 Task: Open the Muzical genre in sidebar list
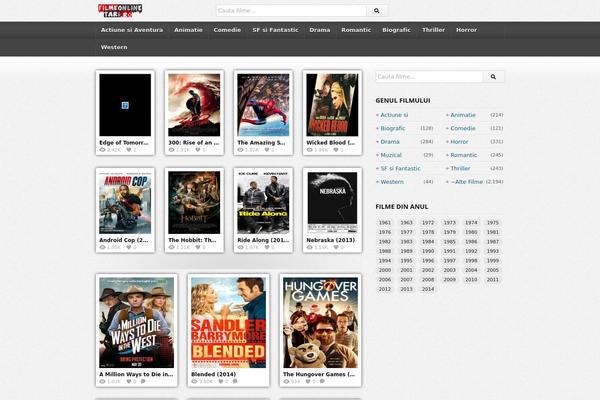click(x=391, y=155)
